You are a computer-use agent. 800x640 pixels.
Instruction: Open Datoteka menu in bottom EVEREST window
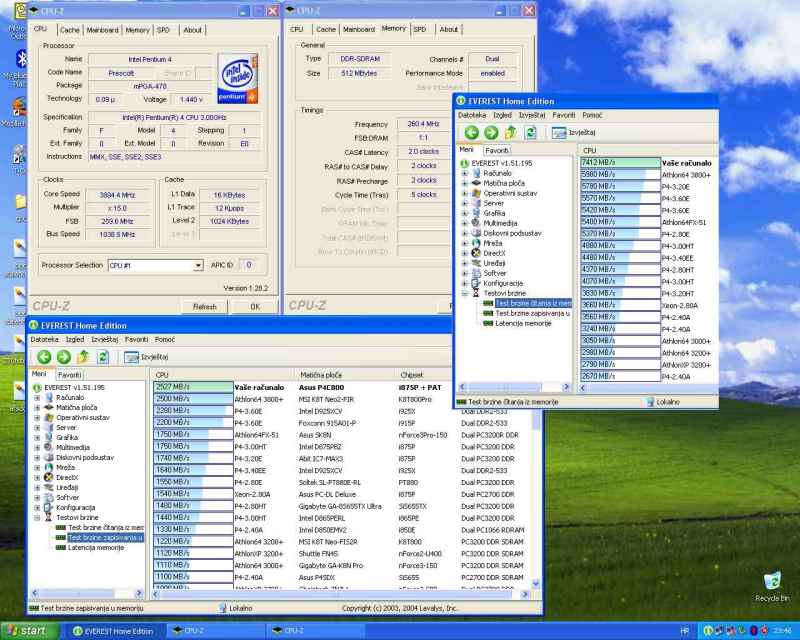(44, 339)
